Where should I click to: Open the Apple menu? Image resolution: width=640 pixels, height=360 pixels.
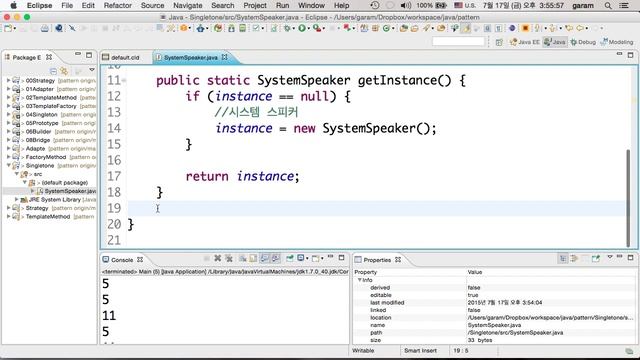tap(13, 5)
